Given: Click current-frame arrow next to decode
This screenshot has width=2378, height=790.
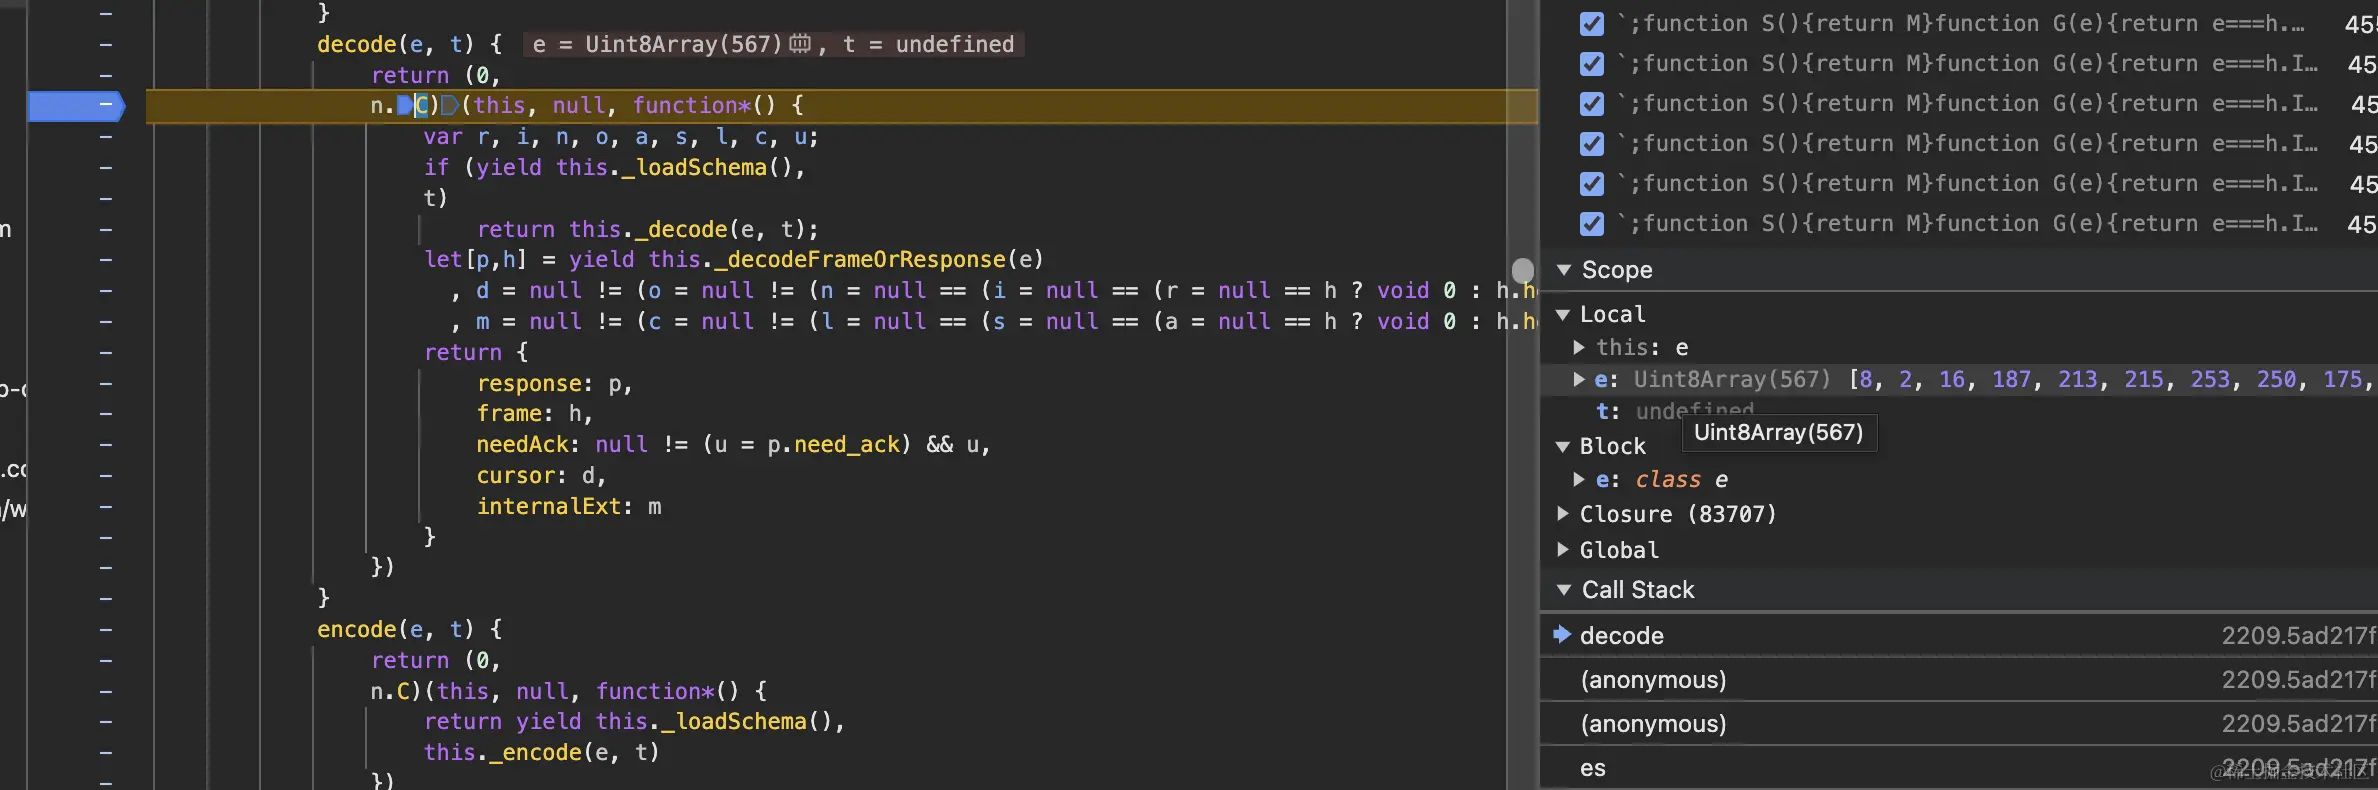Looking at the screenshot, I should tap(1562, 634).
